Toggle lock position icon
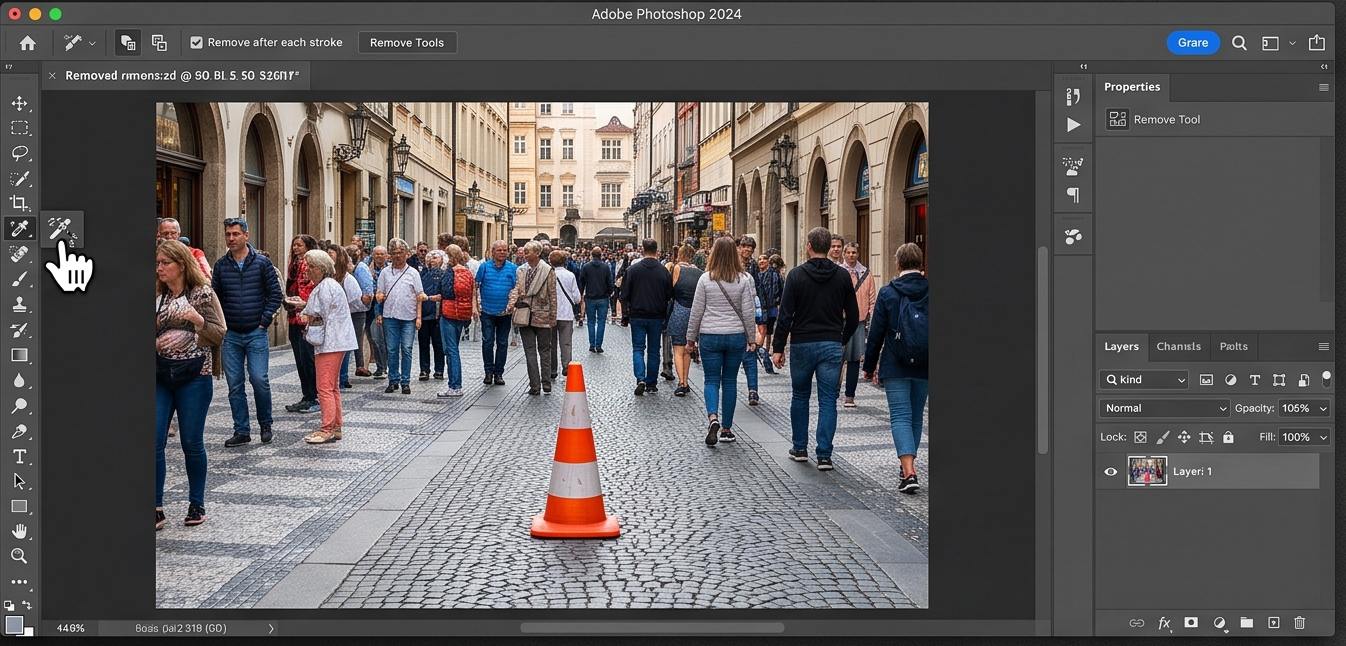Image resolution: width=1346 pixels, height=646 pixels. (x=1184, y=437)
